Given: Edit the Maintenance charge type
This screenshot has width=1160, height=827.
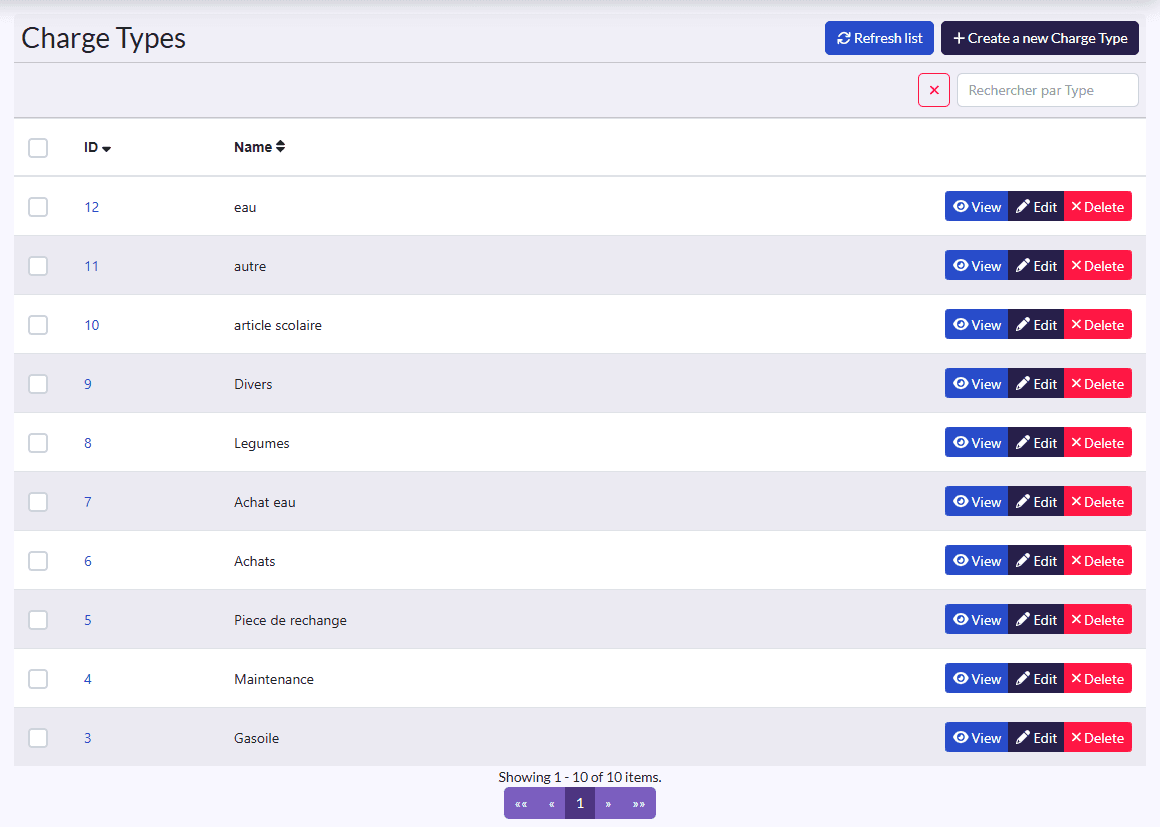Looking at the screenshot, I should coord(1036,679).
